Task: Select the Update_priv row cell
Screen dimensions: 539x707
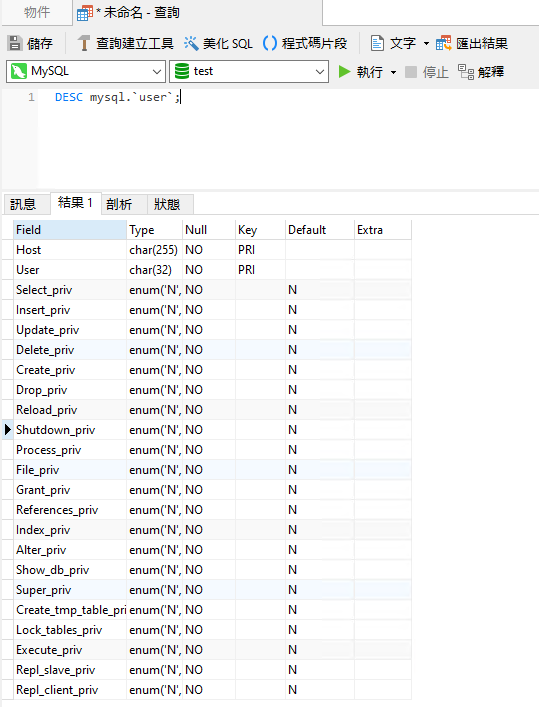Action: pyautogui.click(x=70, y=330)
